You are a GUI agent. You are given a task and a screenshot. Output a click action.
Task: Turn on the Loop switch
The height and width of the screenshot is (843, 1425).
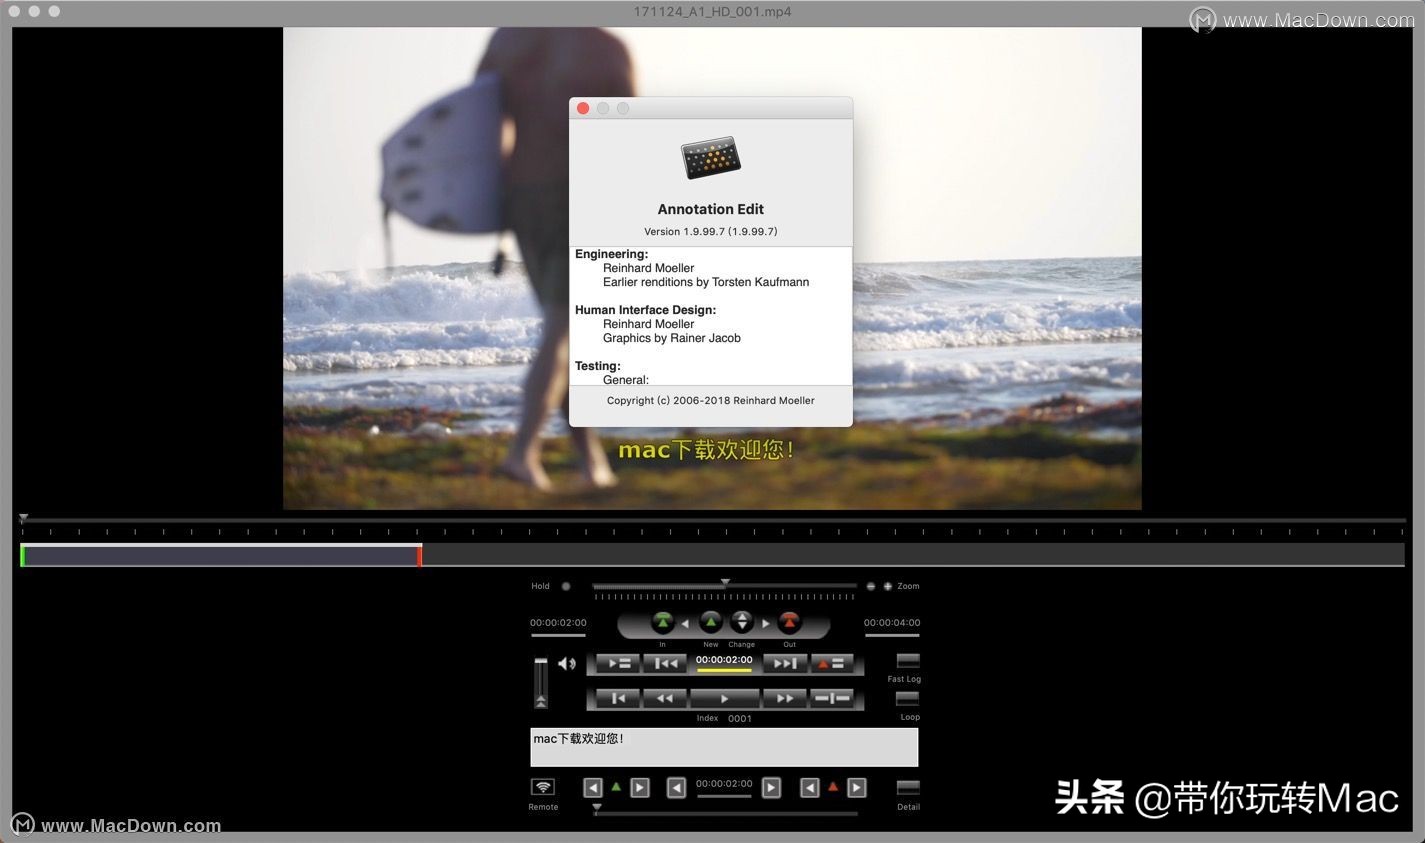[x=907, y=698]
